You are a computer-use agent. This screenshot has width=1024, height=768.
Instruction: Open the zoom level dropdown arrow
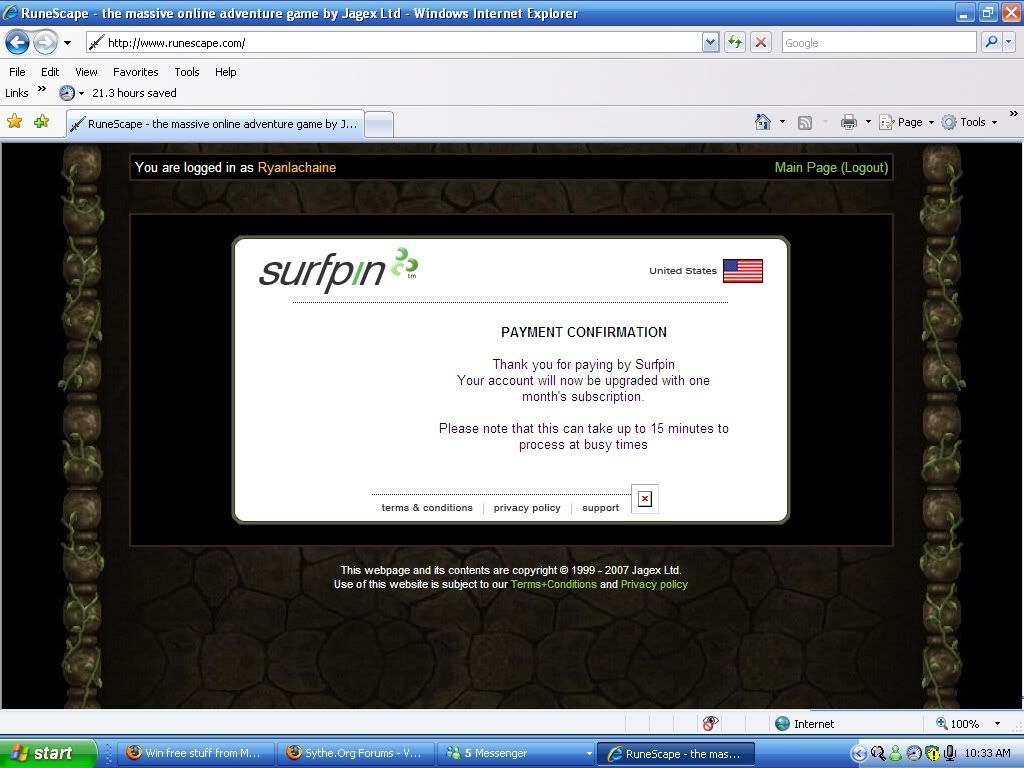tap(997, 724)
